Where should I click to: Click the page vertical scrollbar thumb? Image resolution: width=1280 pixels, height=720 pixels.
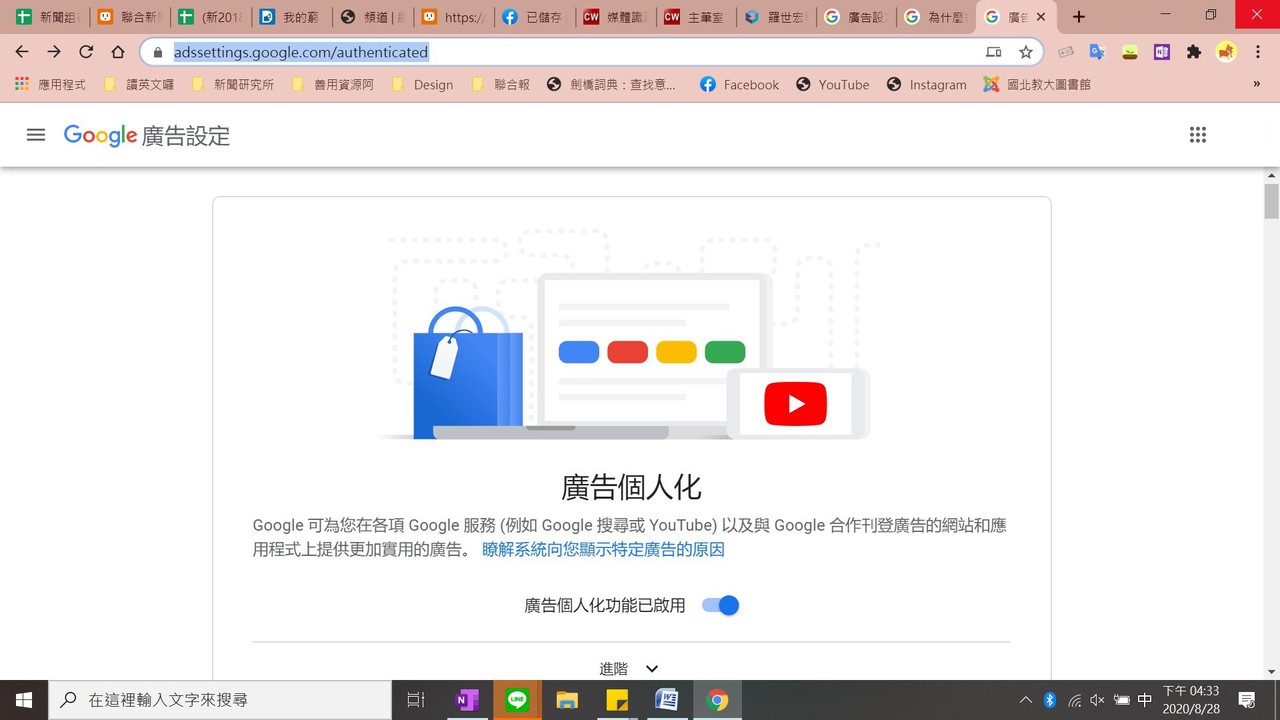[1271, 200]
